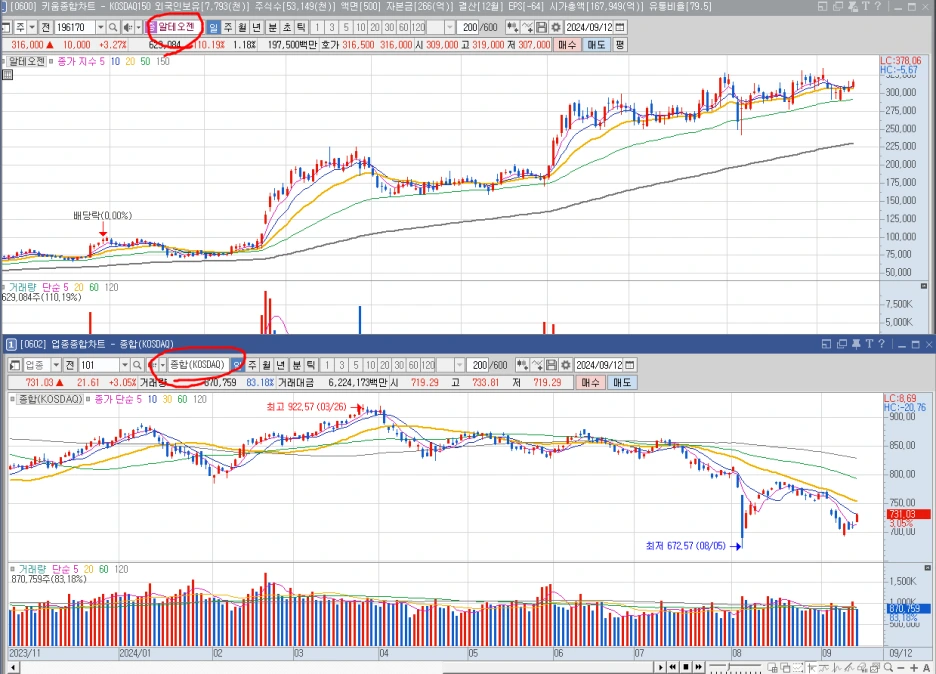
Task: Click '매도' sell button in KOSDAQ chart
Action: [622, 382]
